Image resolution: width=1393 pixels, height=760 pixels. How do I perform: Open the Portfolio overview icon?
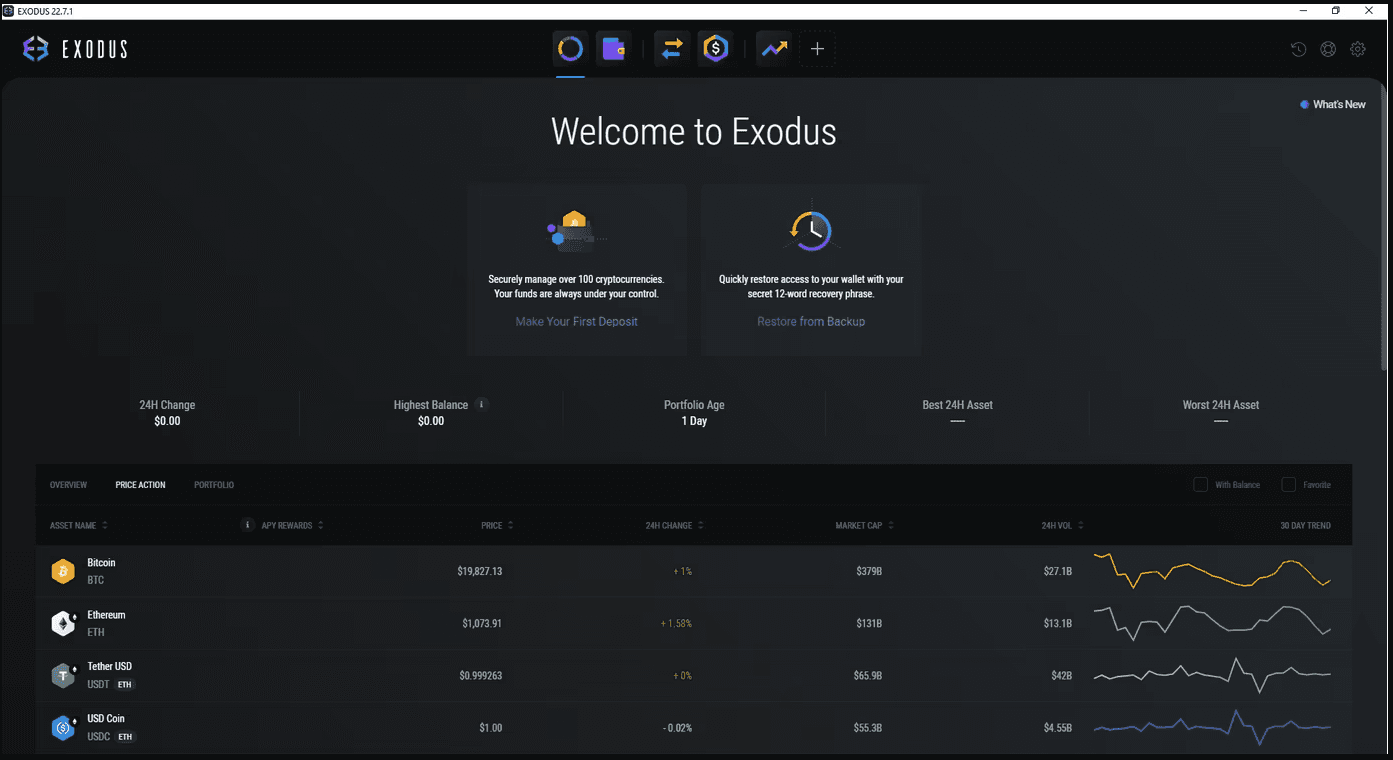click(570, 48)
